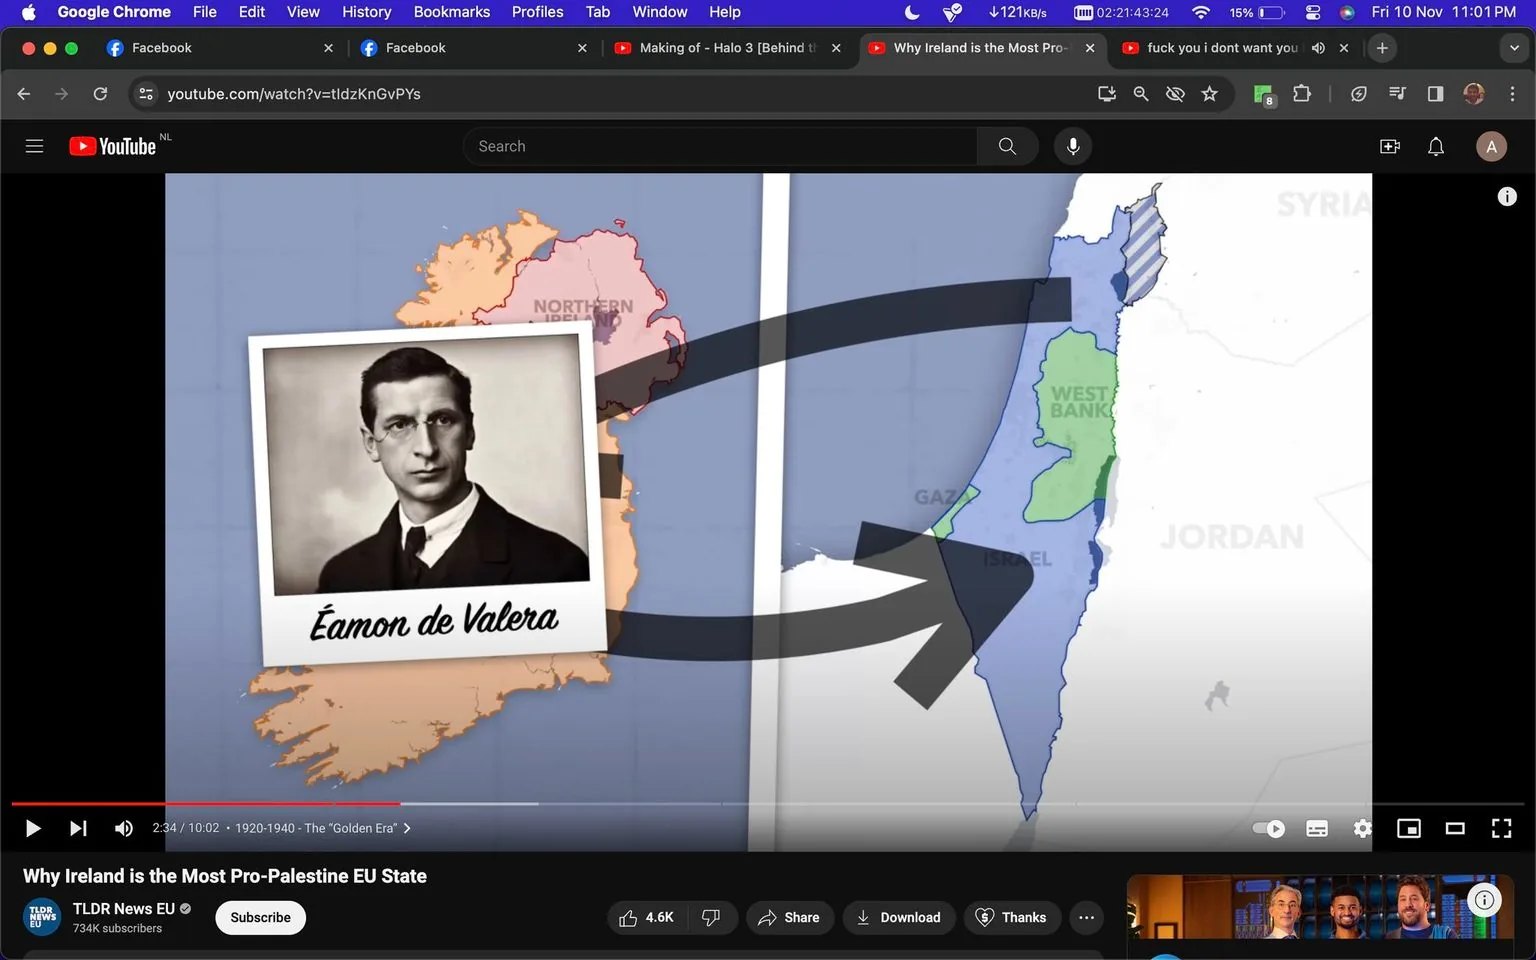Switch player to Miniplayer mode
This screenshot has height=960, width=1536.
(1409, 828)
